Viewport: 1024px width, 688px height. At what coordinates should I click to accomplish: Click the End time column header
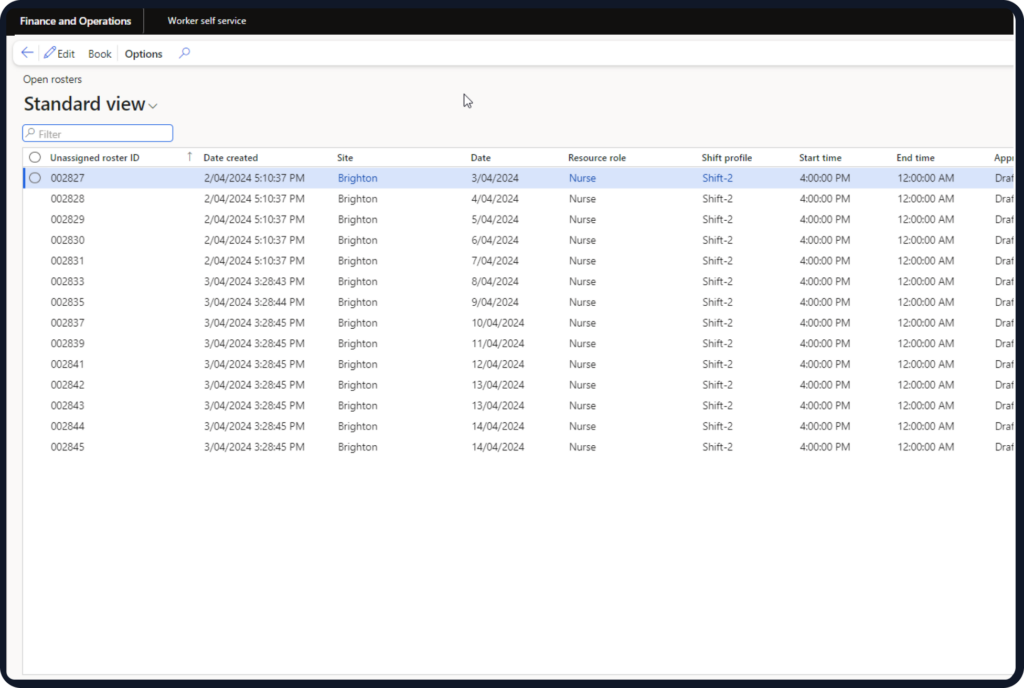[916, 157]
